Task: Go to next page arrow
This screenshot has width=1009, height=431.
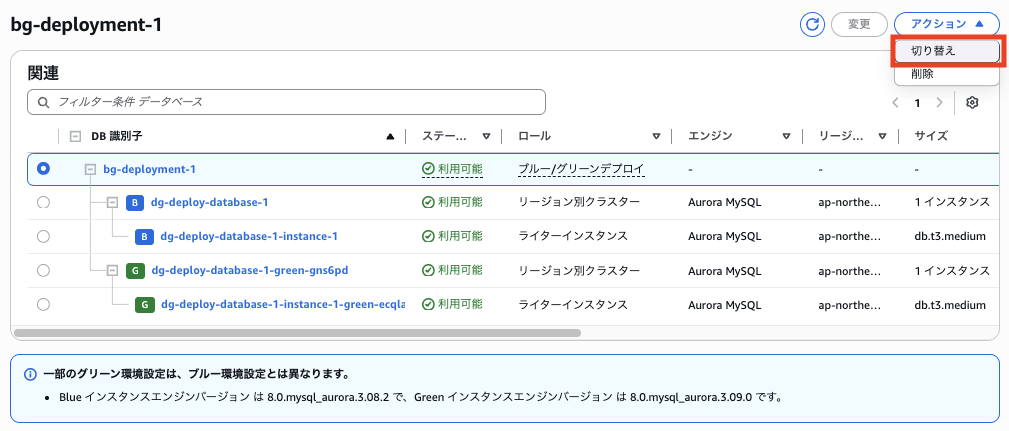Action: [939, 102]
